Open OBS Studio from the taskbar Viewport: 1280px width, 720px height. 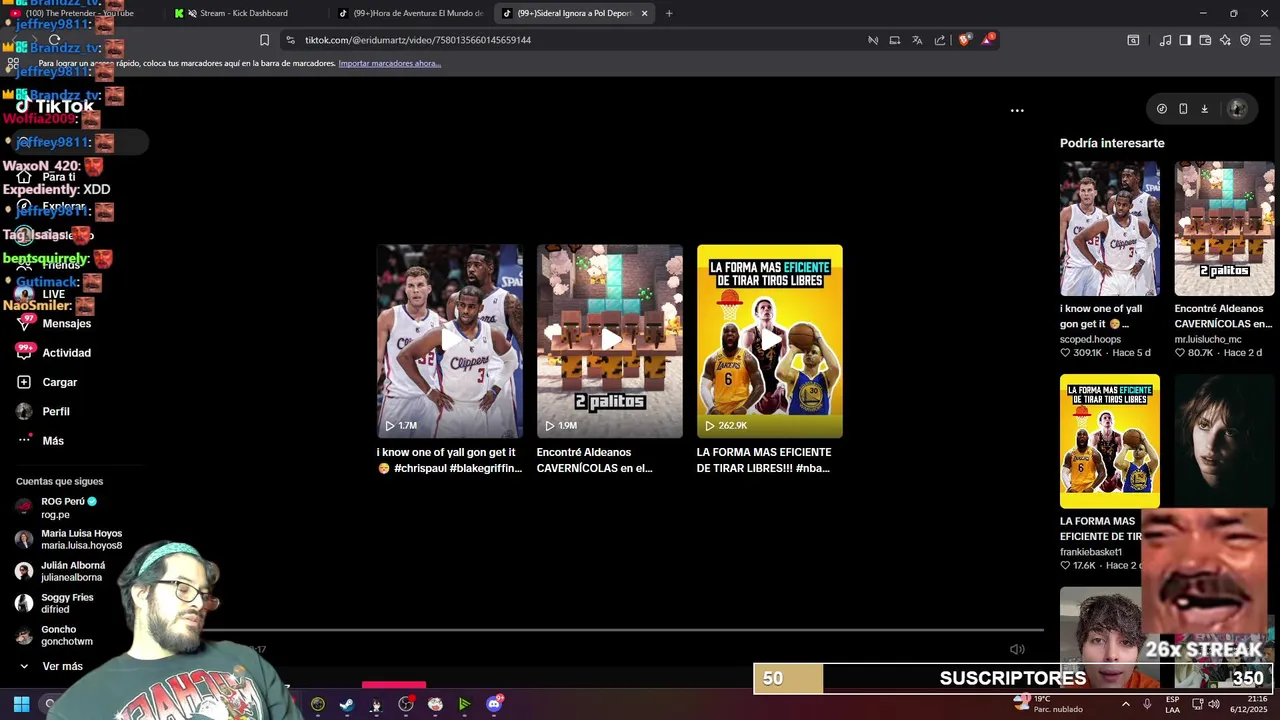click(x=405, y=704)
